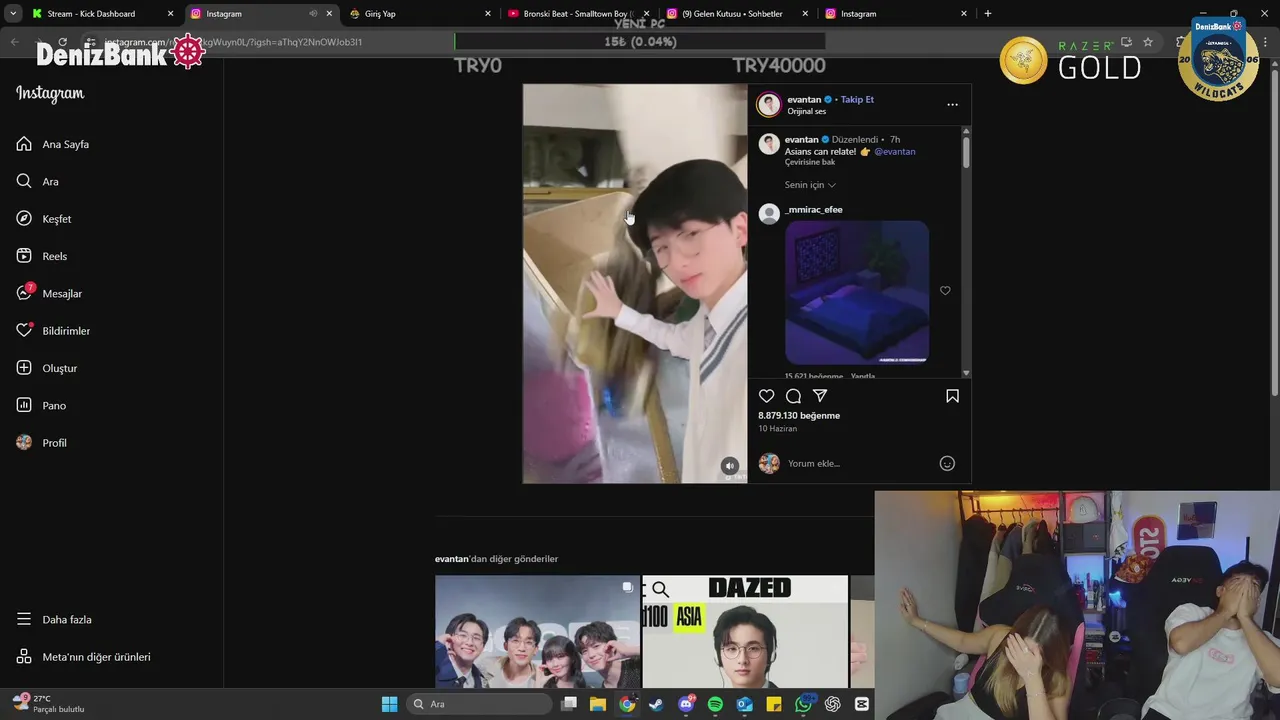Open Steam from the taskbar

coord(656,704)
